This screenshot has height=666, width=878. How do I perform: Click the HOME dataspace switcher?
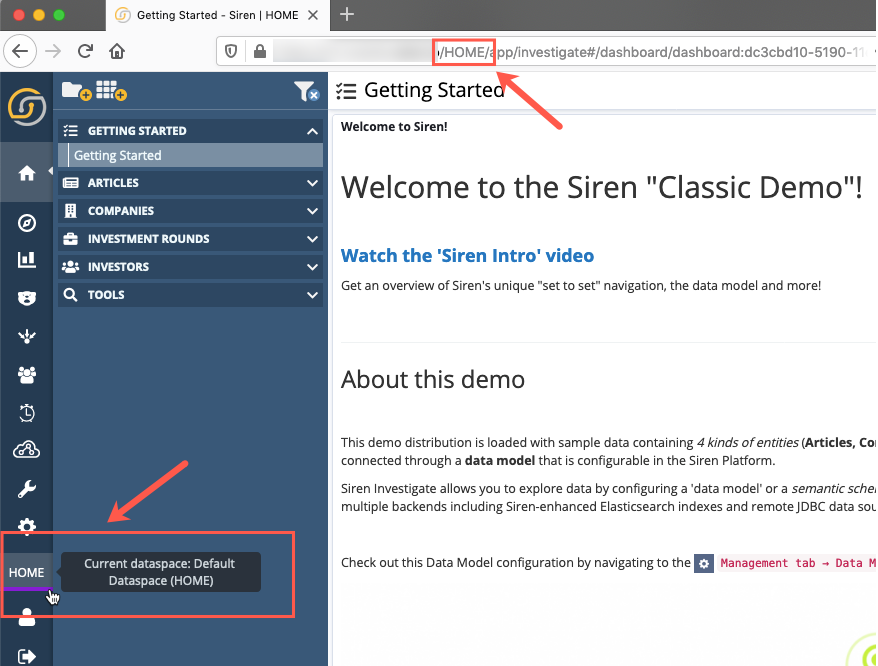[26, 572]
